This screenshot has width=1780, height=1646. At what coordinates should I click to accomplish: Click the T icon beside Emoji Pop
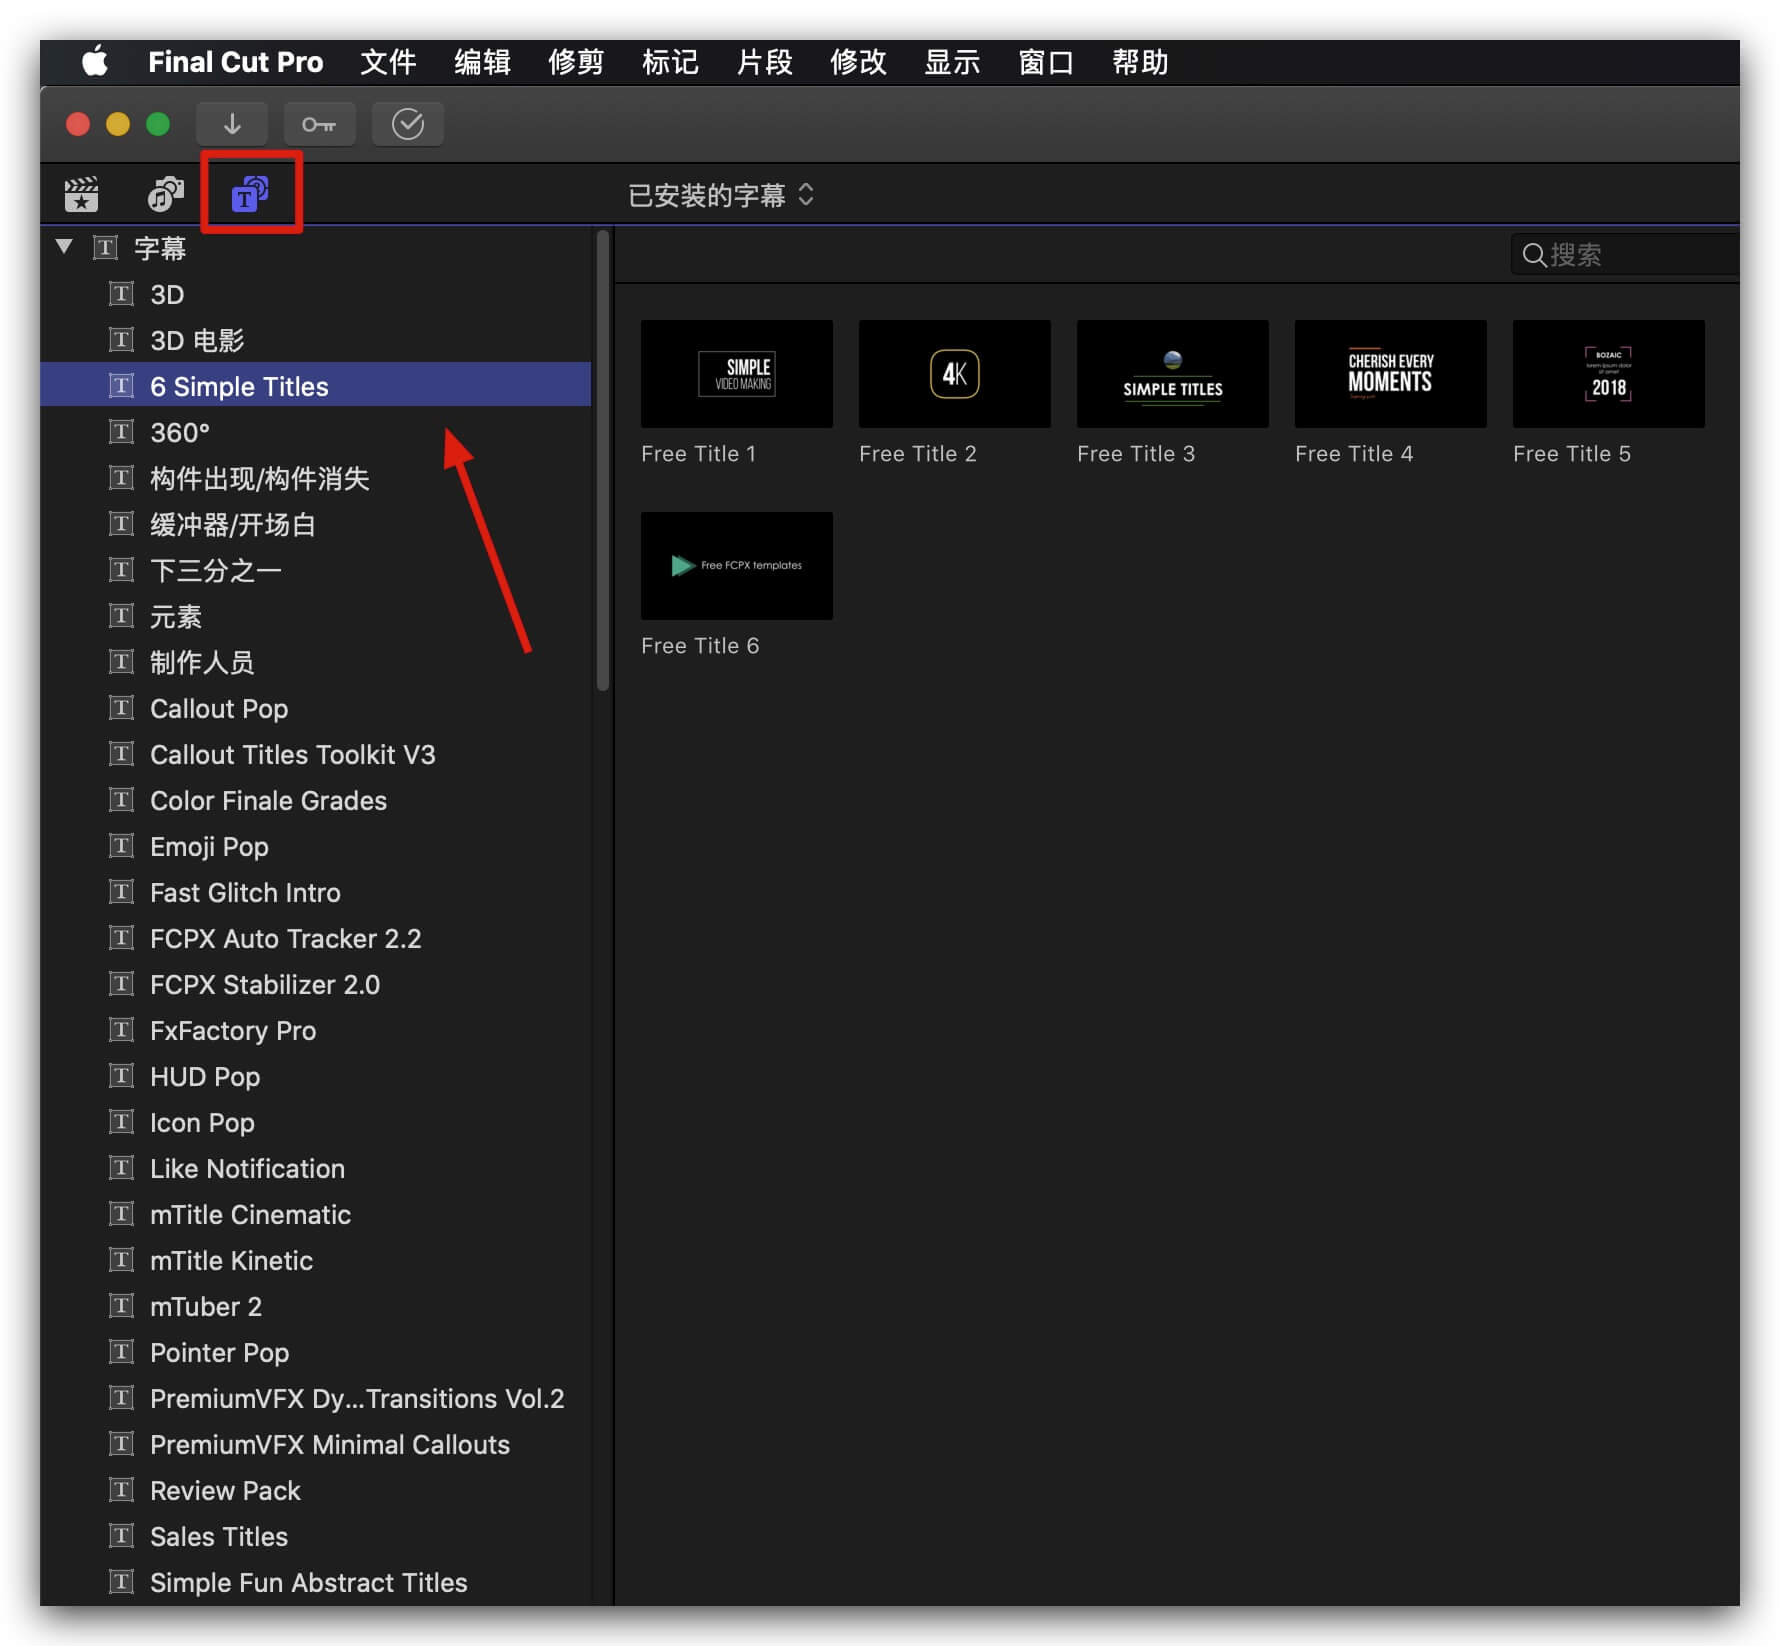(x=121, y=846)
